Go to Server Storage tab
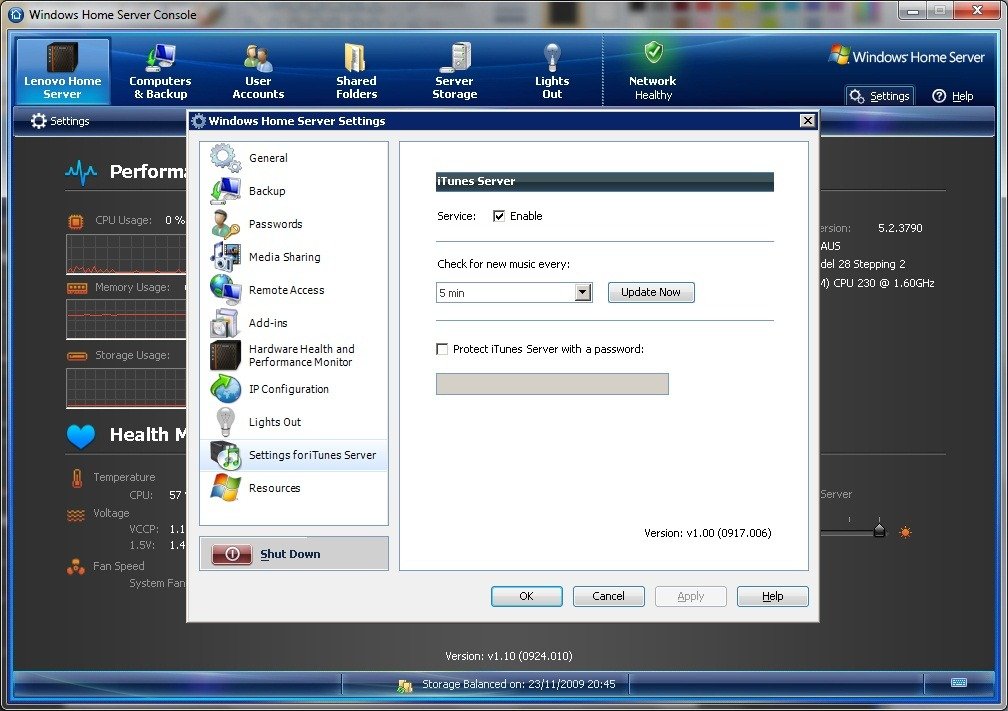Screen dimensions: 1008x711 [454, 71]
